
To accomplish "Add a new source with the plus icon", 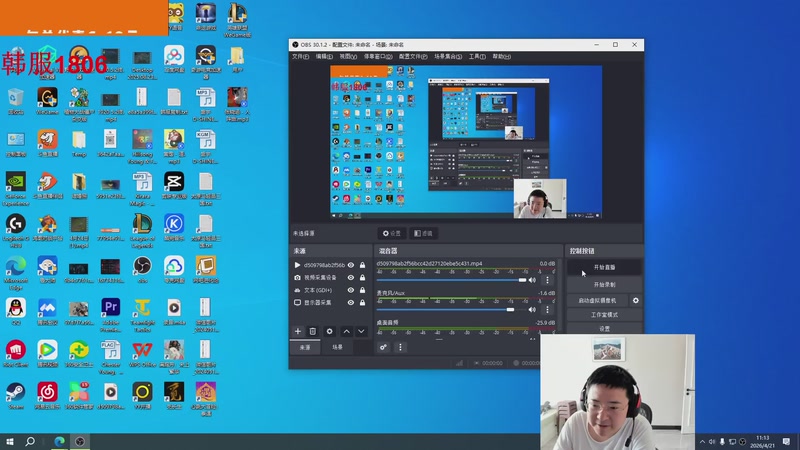I will (x=298, y=331).
